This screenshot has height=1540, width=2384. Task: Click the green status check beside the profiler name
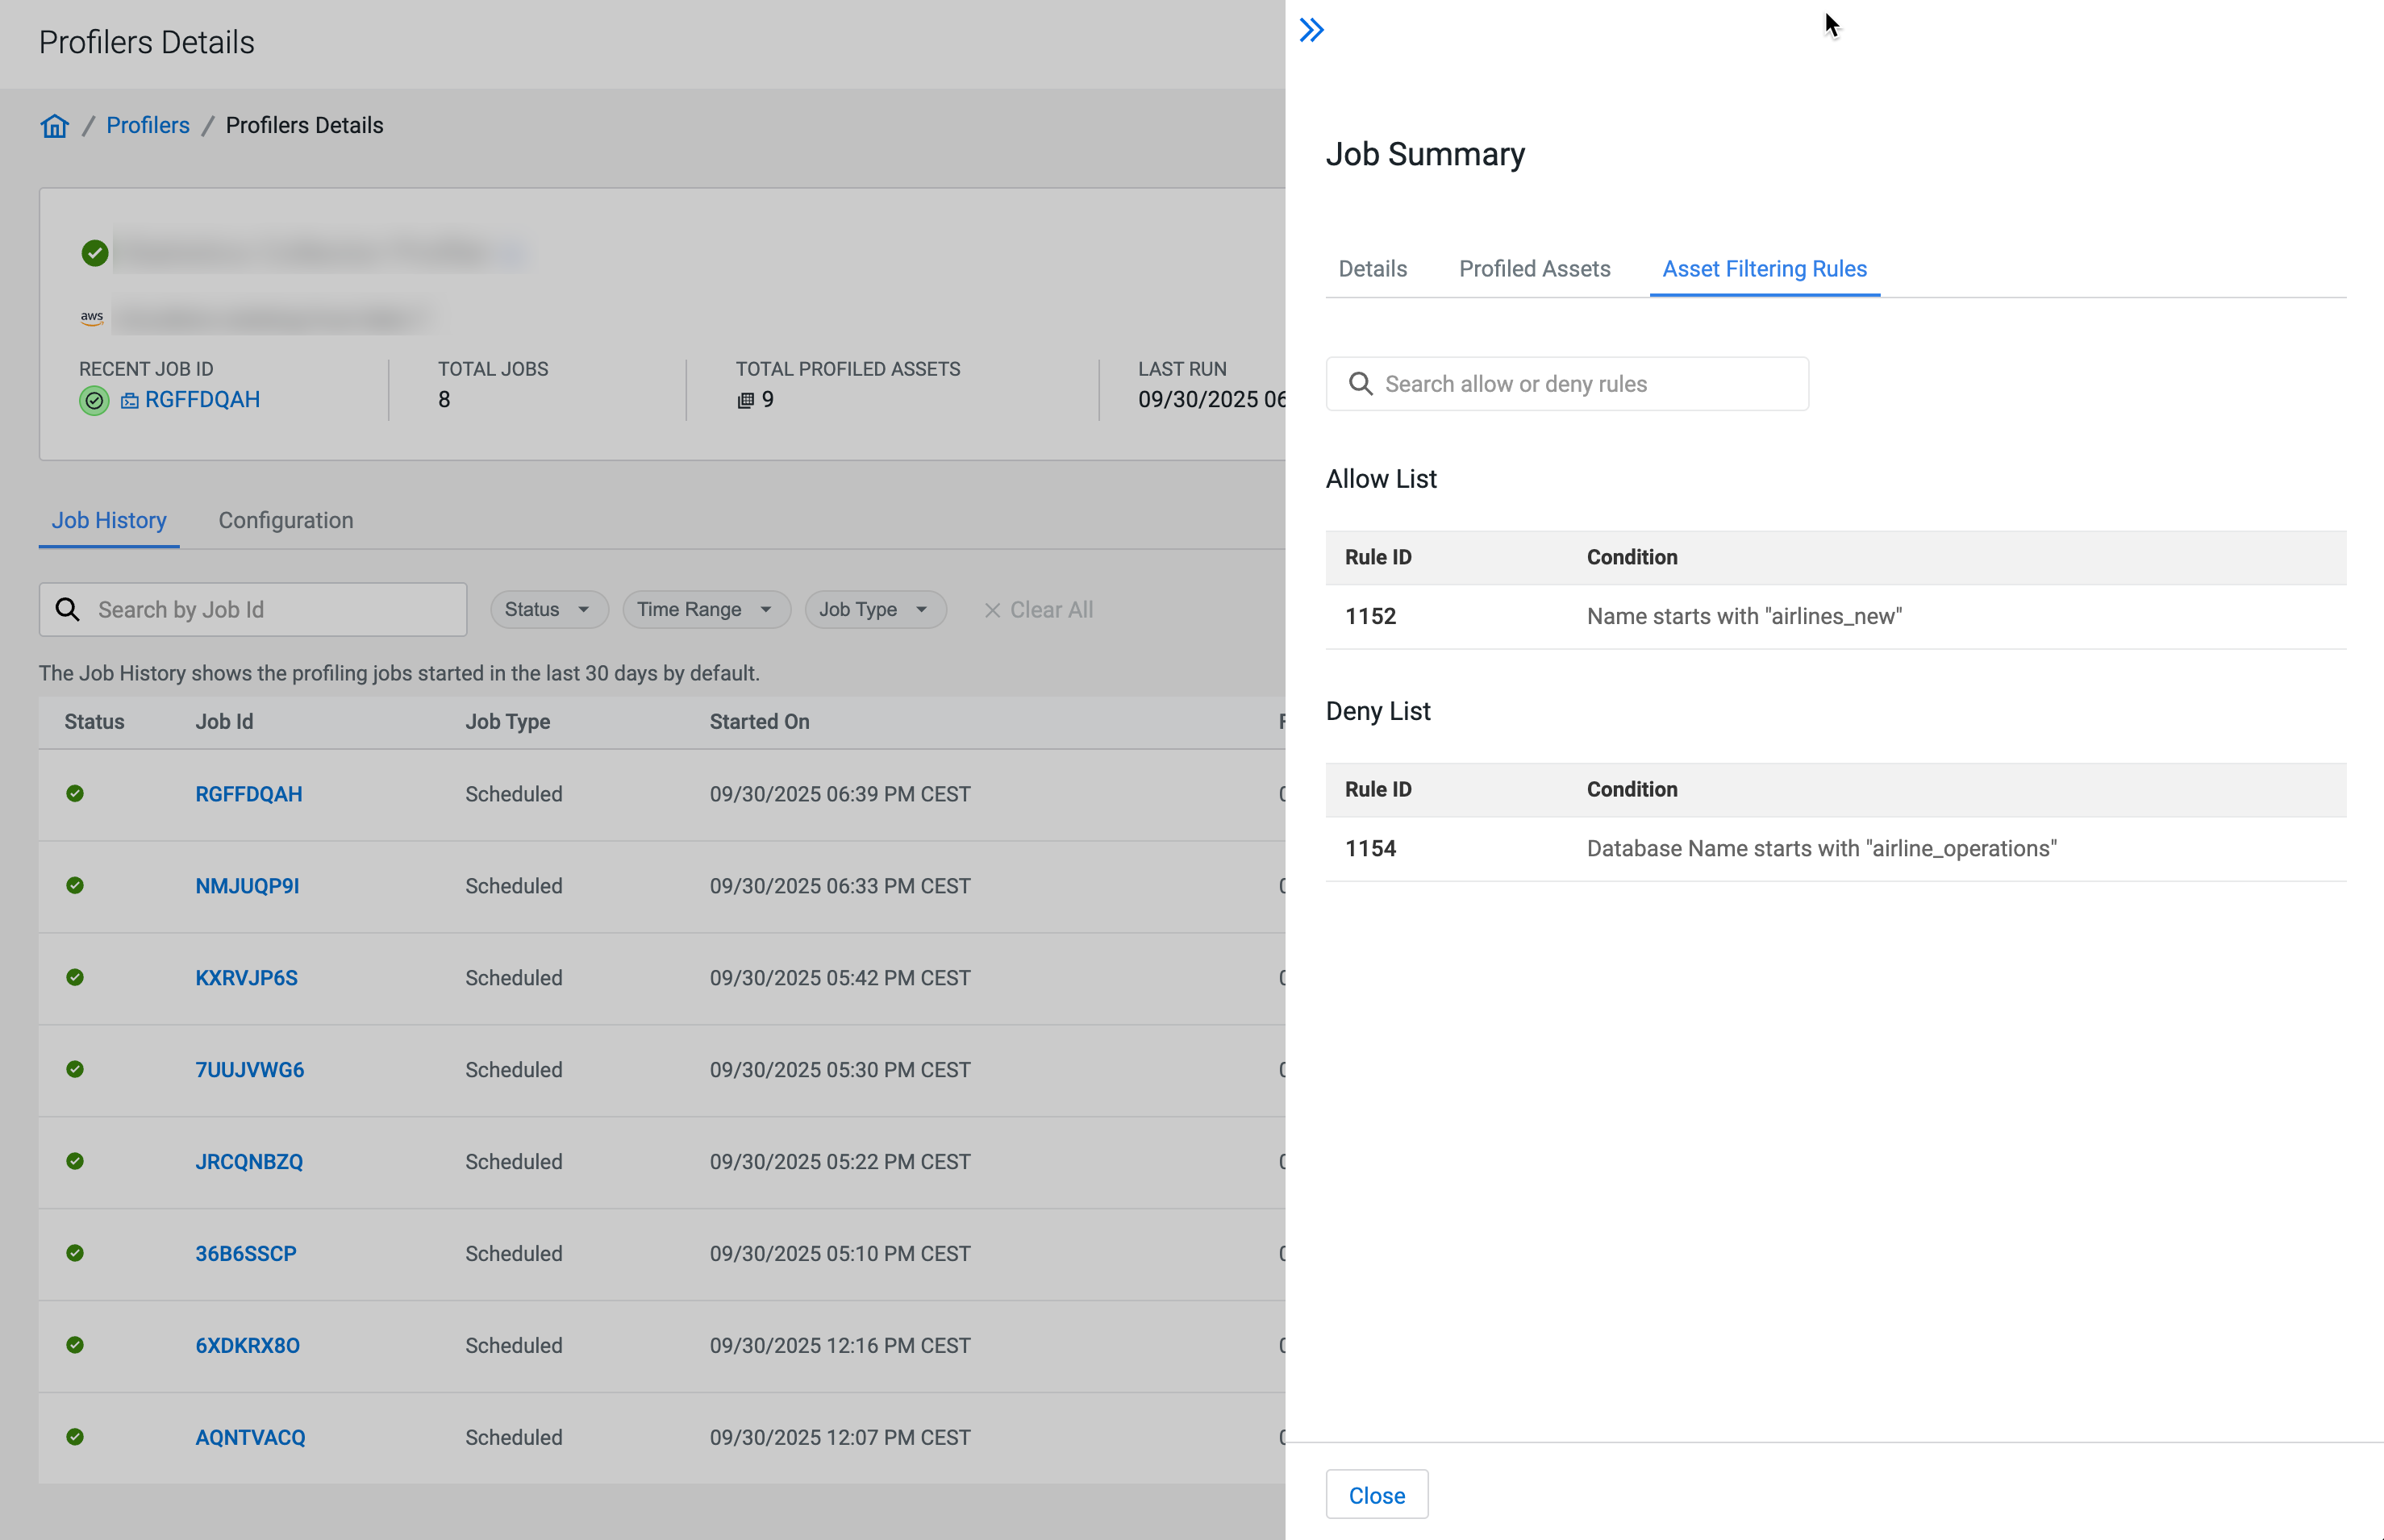point(95,253)
